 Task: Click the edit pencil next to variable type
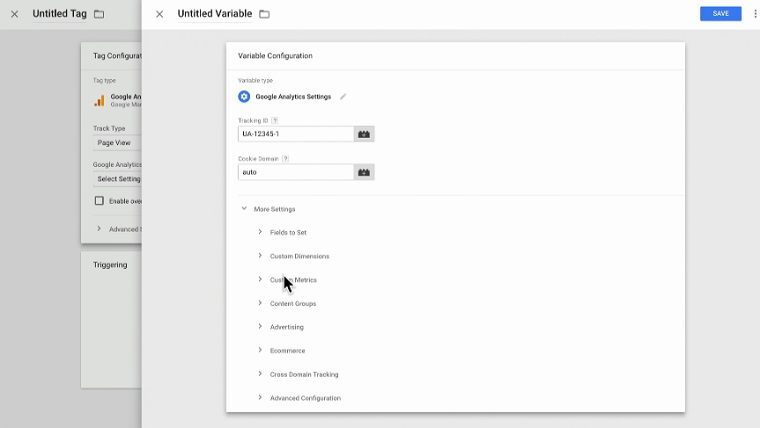click(343, 97)
